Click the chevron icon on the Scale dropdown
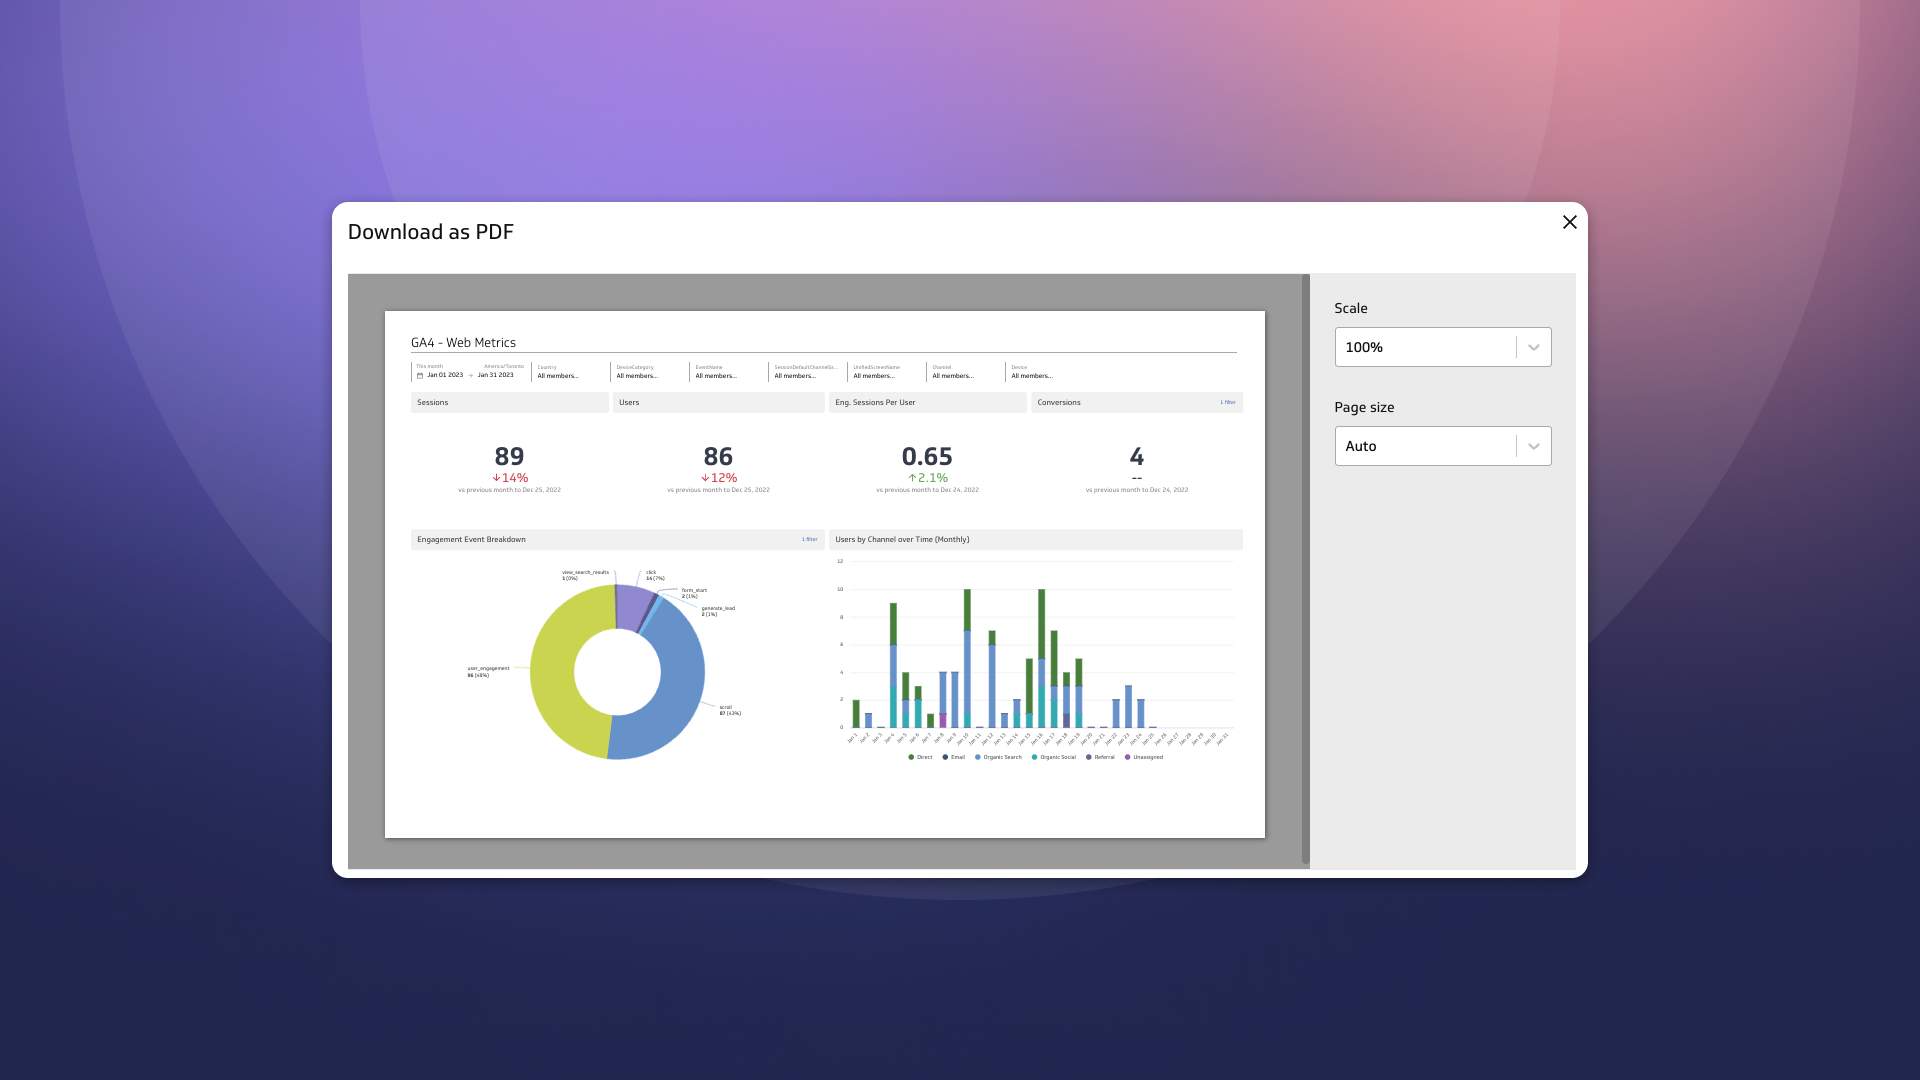Viewport: 1920px width, 1080px height. 1534,347
